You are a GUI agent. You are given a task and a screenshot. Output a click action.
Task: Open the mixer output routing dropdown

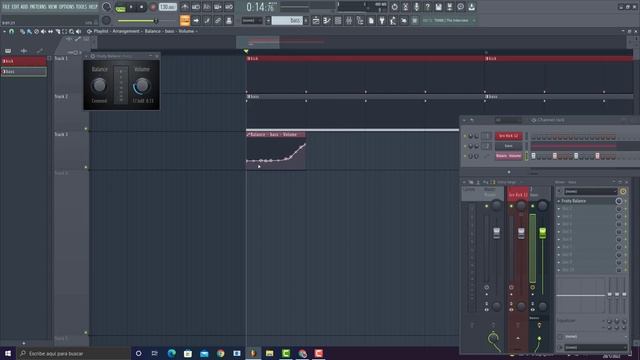(x=596, y=348)
